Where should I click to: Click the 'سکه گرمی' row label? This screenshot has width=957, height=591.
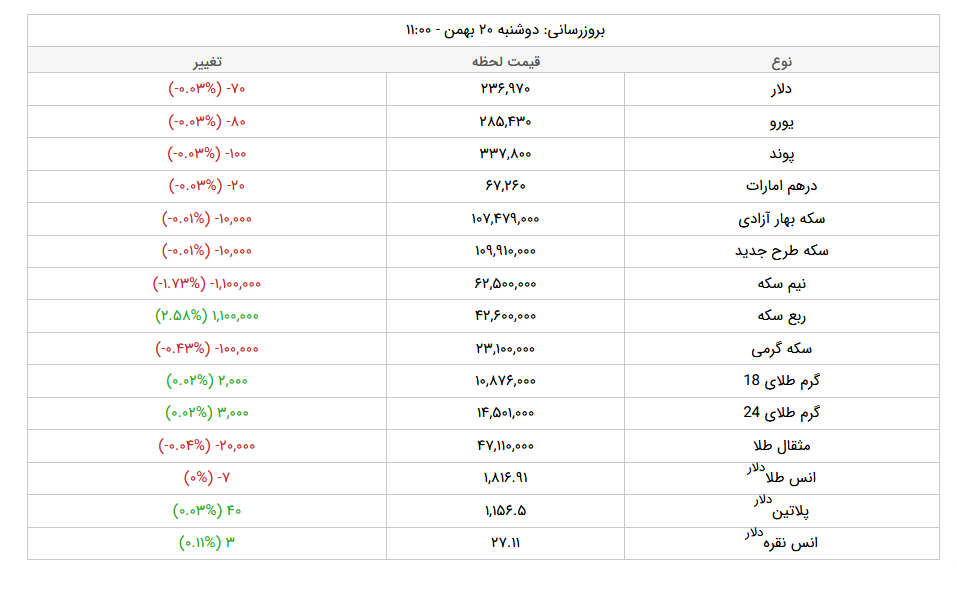tap(781, 349)
